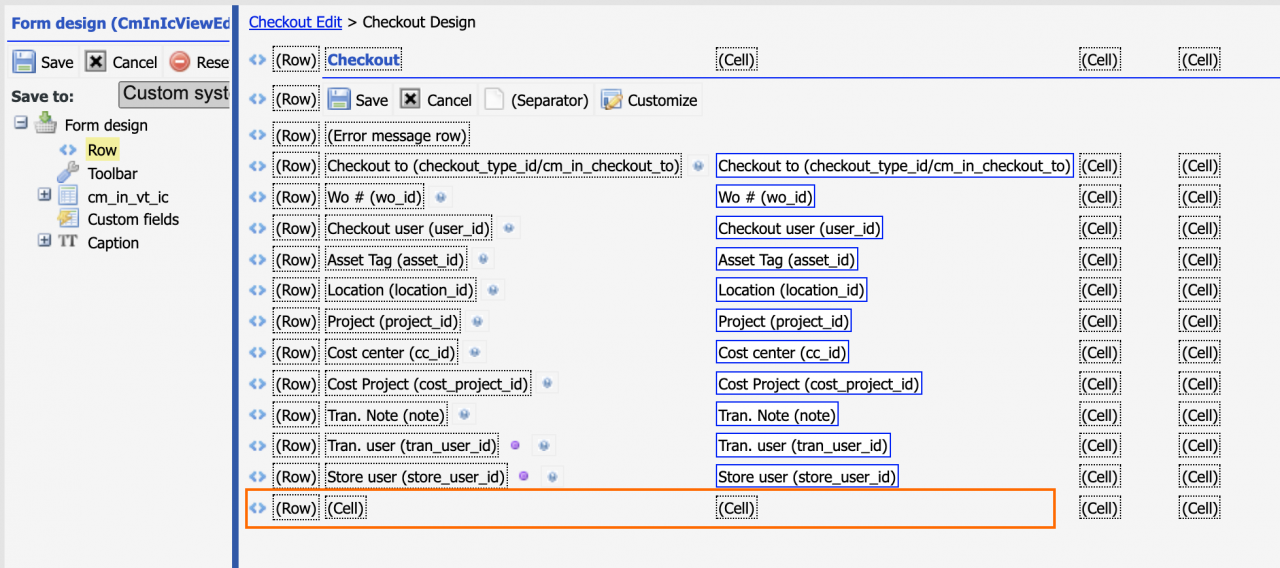Click the small blue icon in the Store user row
Viewport: 1280px width, 568px height.
pos(551,476)
